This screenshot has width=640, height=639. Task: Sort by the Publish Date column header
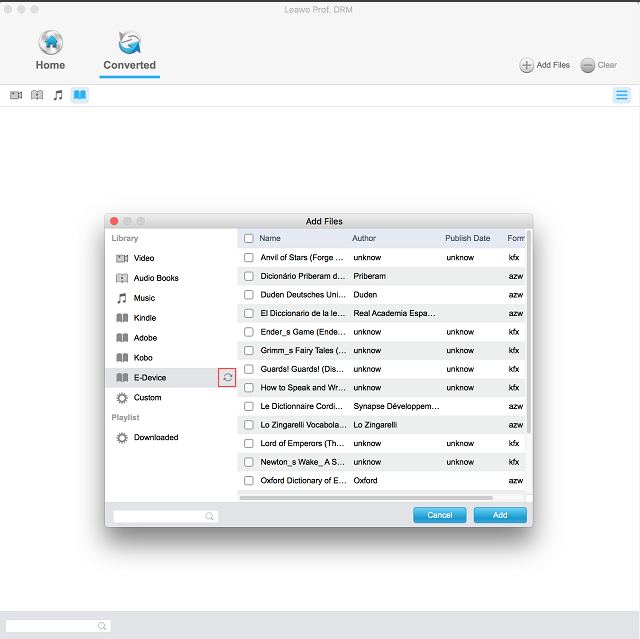(467, 238)
